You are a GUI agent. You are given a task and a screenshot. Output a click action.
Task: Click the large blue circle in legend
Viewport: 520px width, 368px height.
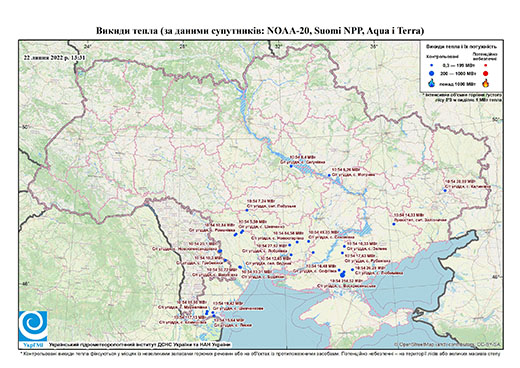[432, 74]
